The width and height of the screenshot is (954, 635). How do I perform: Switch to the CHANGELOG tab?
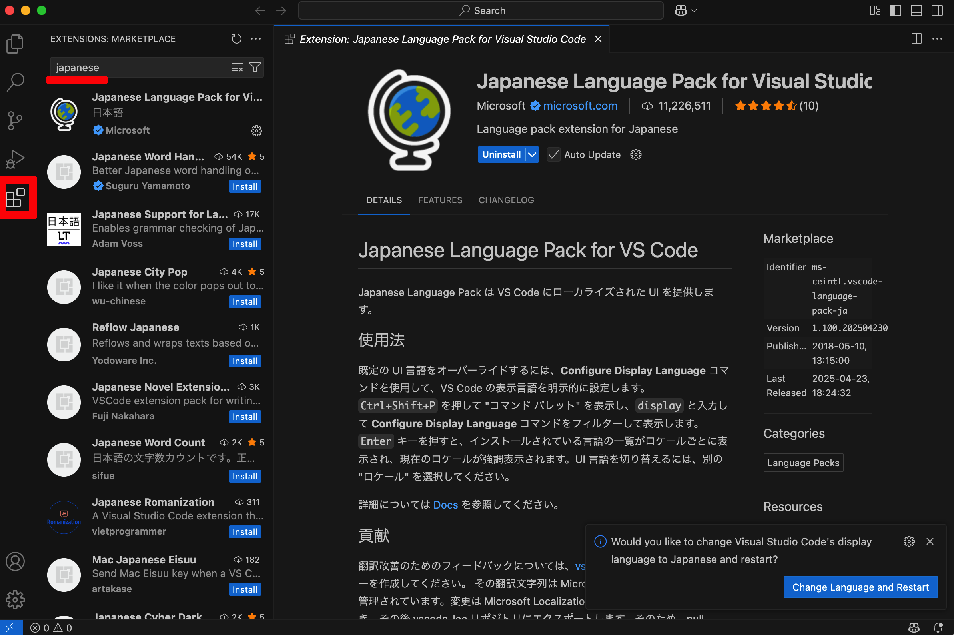[506, 200]
